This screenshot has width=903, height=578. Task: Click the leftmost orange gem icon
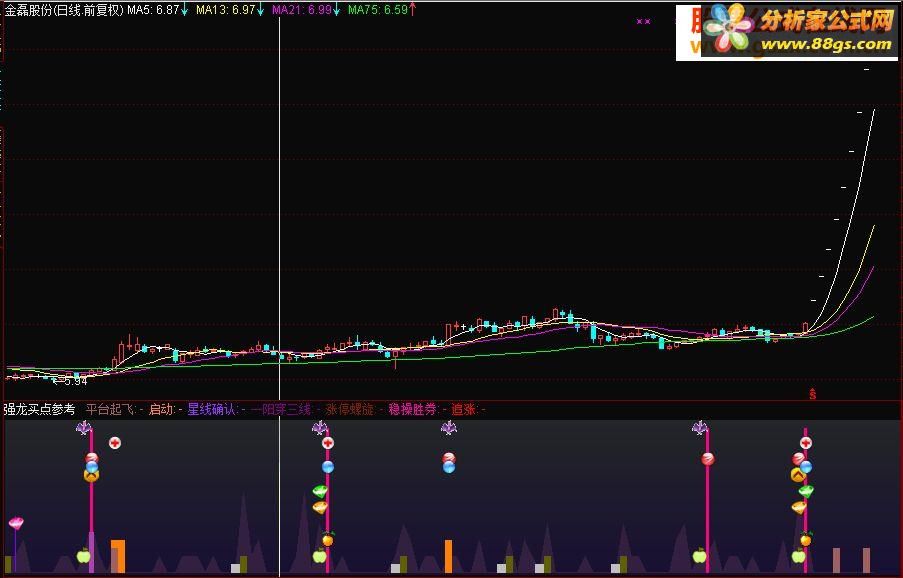[320, 507]
